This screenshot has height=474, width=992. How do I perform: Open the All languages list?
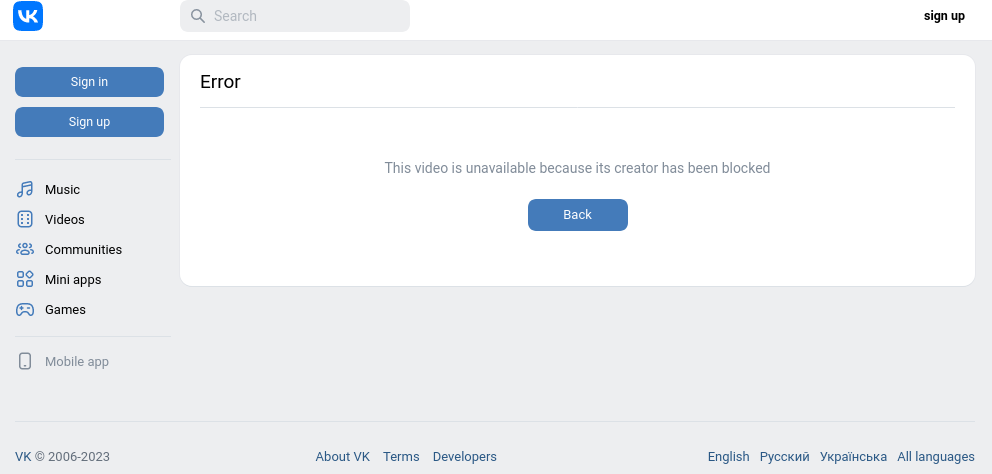pos(935,457)
